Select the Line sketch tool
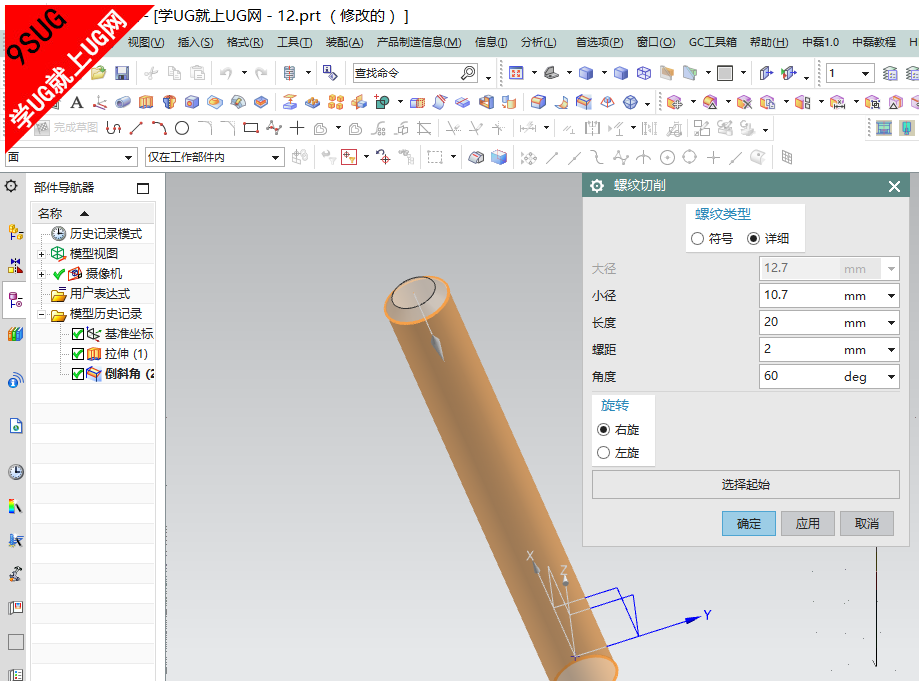 pos(136,128)
